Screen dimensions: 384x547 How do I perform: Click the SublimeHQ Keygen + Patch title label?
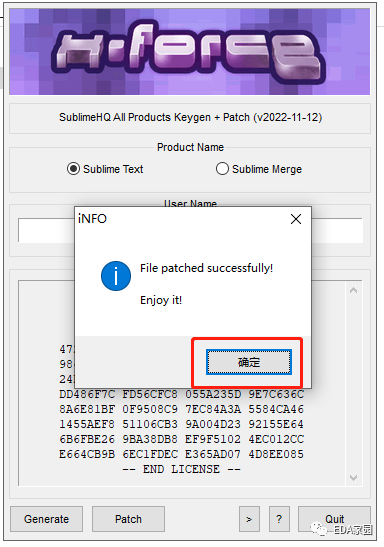pyautogui.click(x=190, y=117)
